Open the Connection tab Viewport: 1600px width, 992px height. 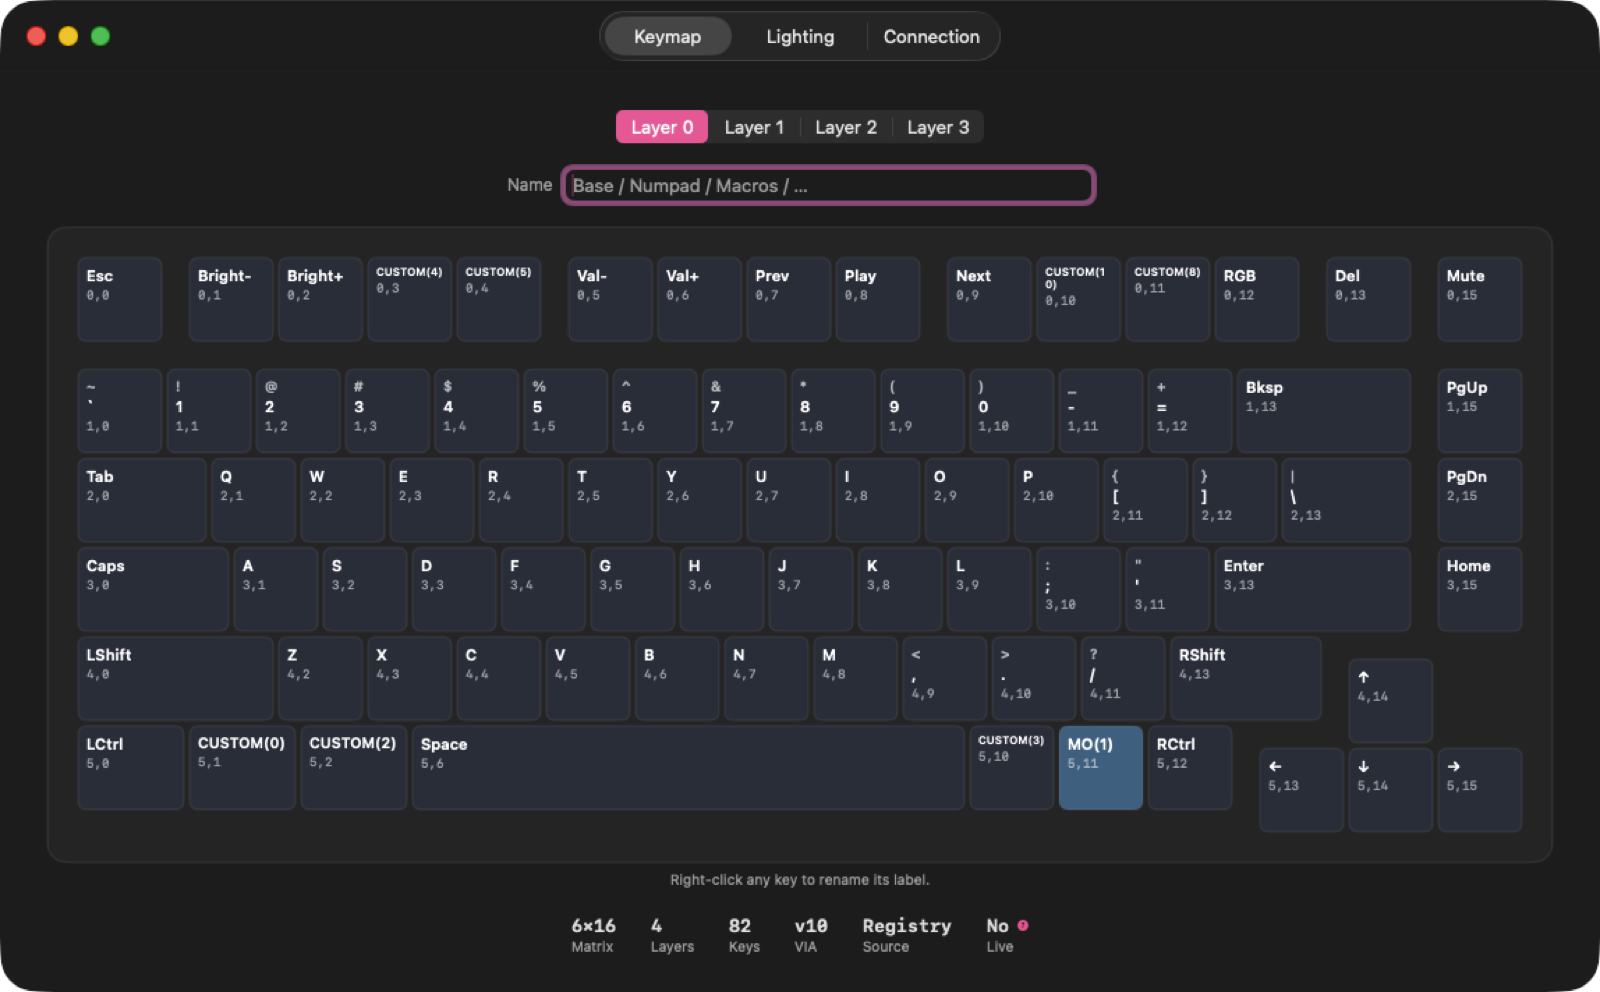931,37
